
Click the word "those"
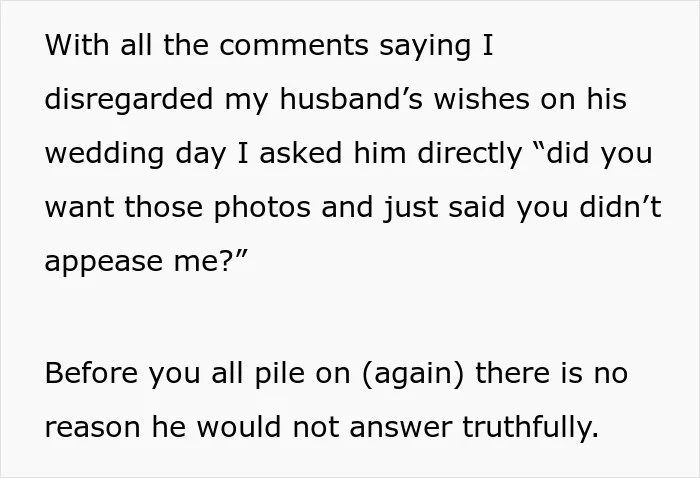[163, 208]
